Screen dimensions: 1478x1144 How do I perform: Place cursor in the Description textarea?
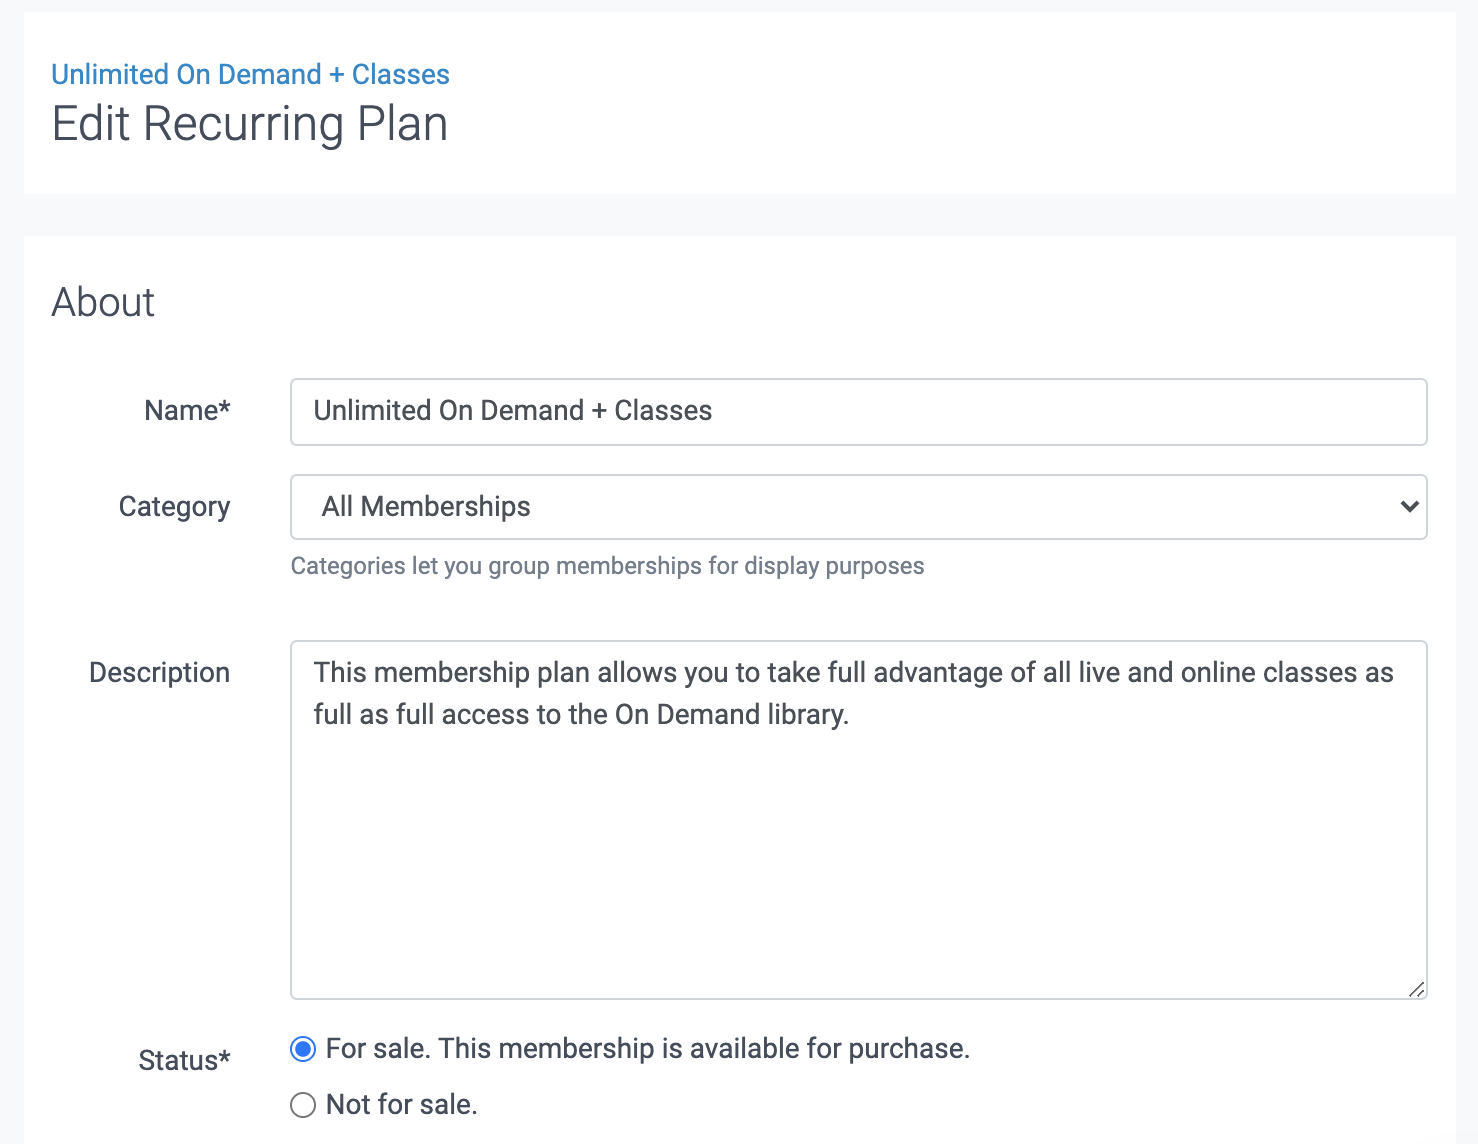pyautogui.click(x=858, y=820)
